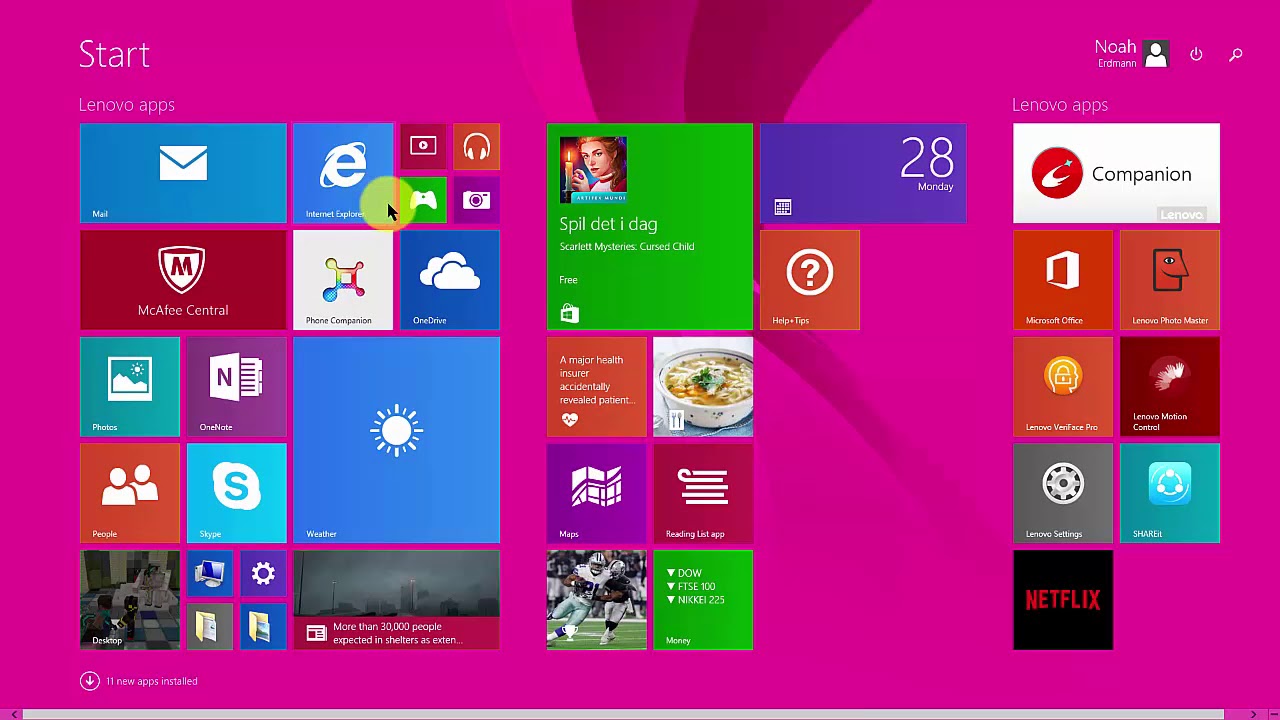1280x720 pixels.
Task: Open the Netflix tile
Action: click(1063, 600)
